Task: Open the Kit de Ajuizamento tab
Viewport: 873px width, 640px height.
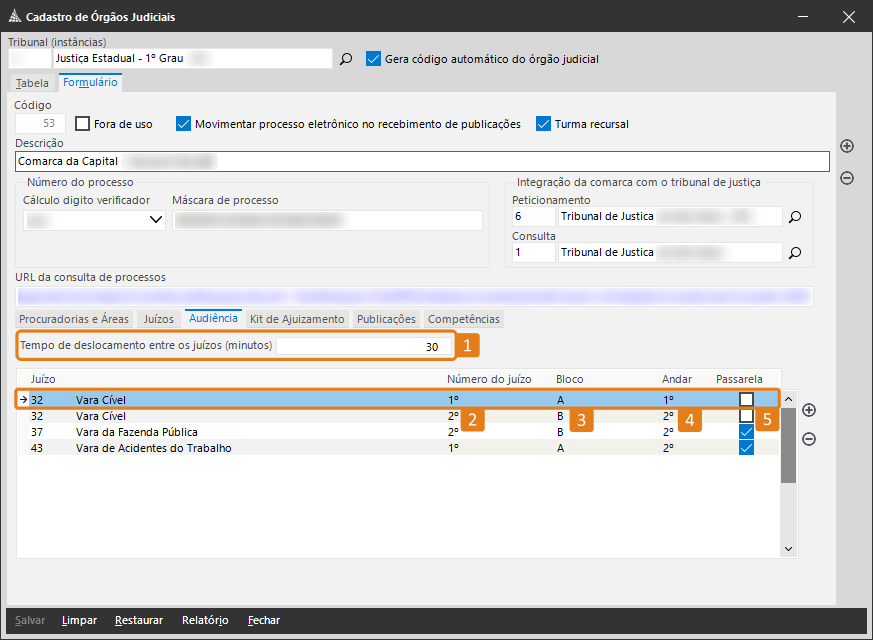Action: tap(297, 319)
